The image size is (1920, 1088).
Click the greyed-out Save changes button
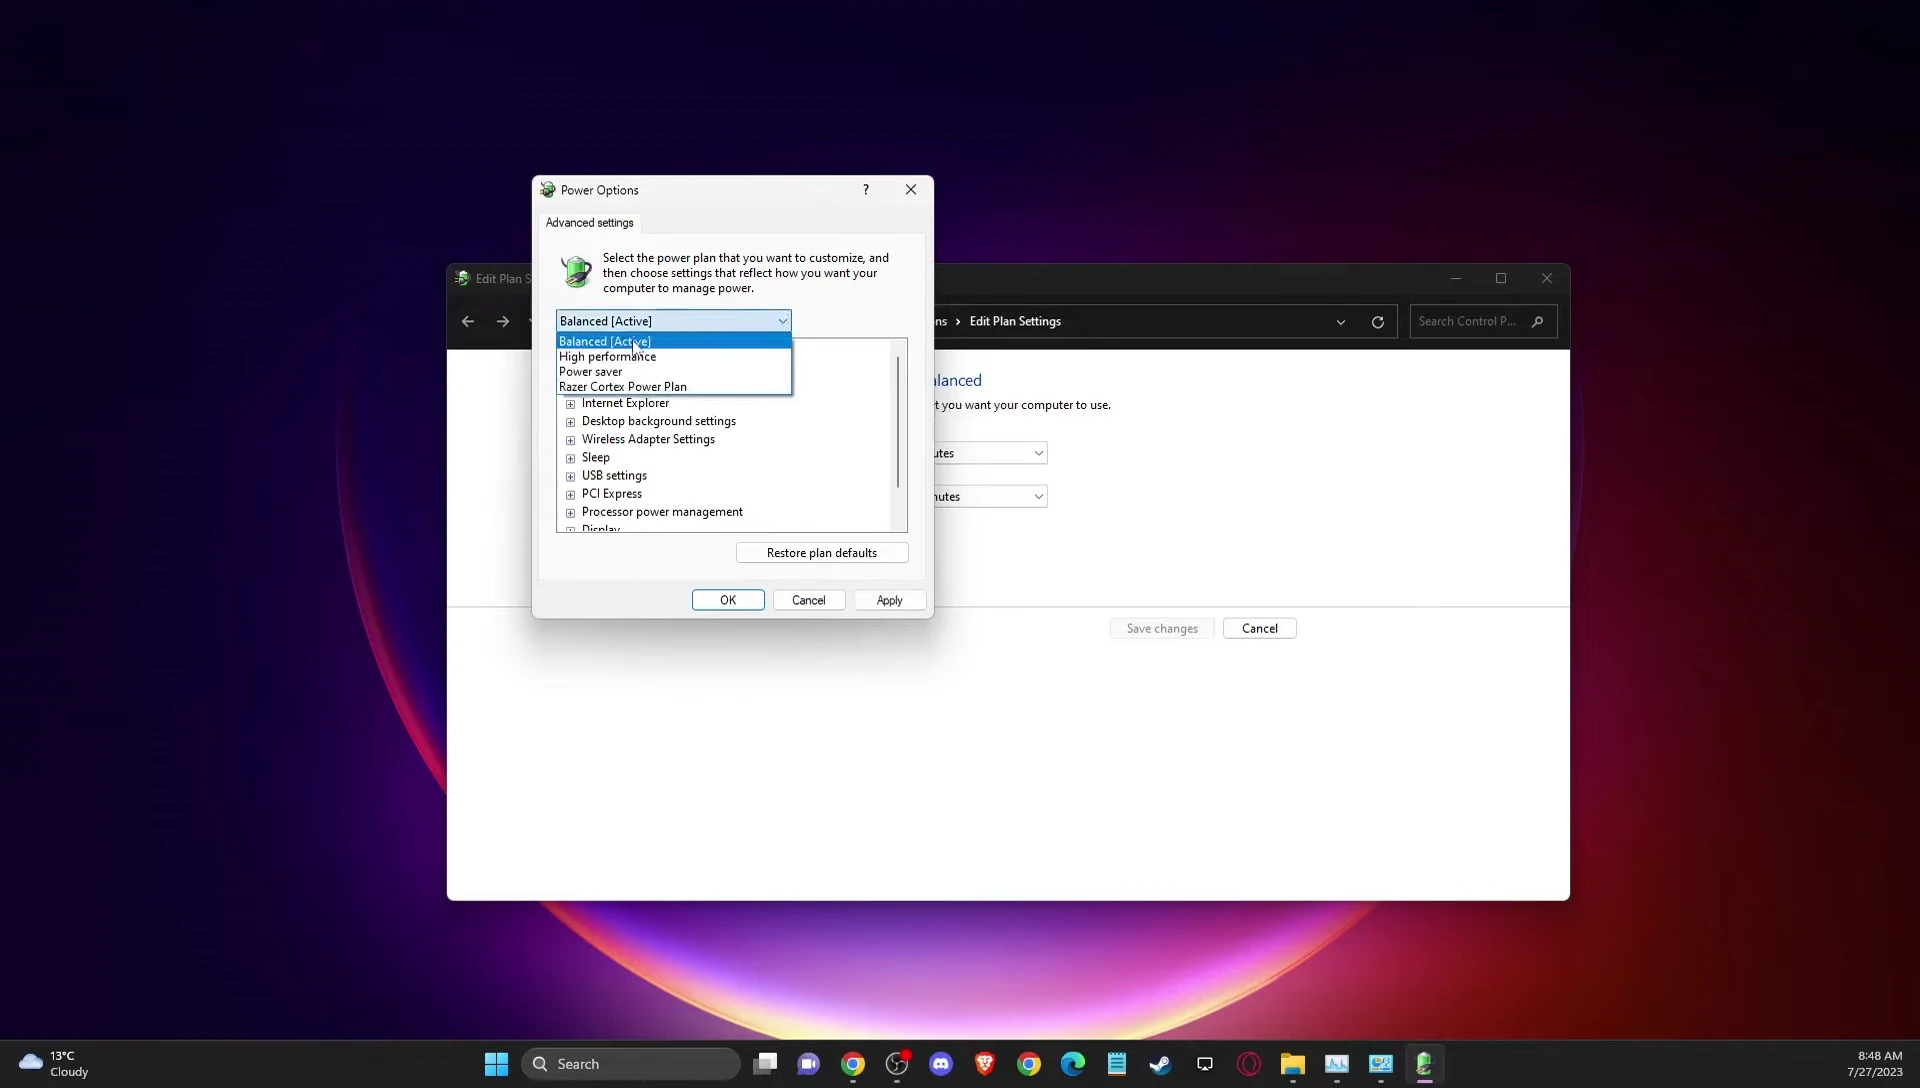(x=1162, y=629)
